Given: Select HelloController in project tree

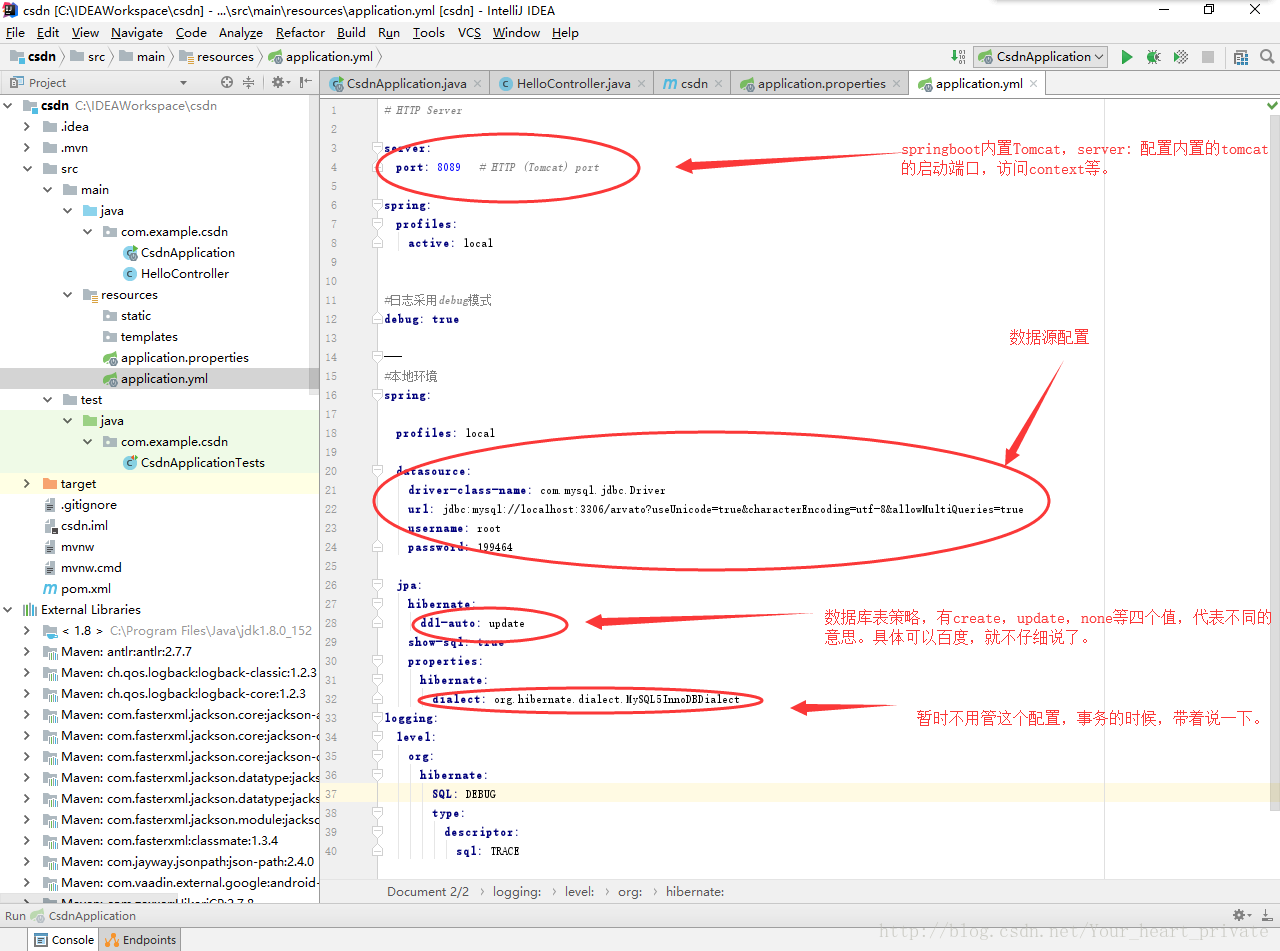Looking at the screenshot, I should click(176, 273).
